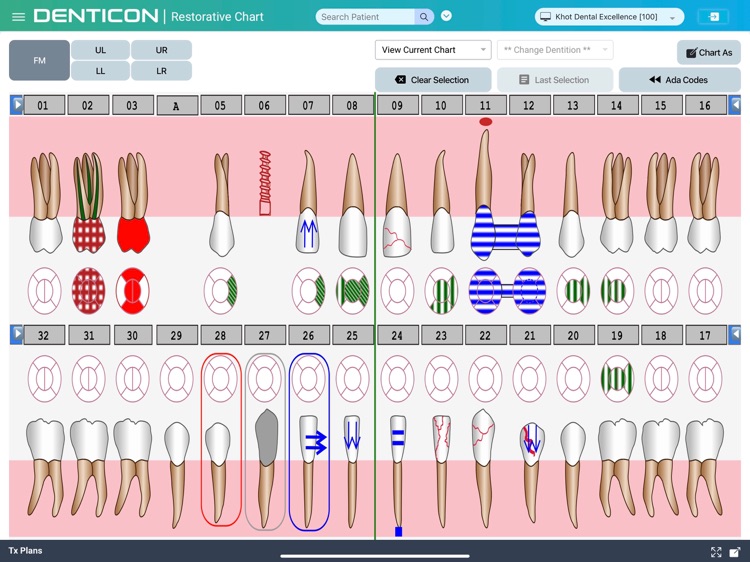This screenshot has height=562, width=750.
Task: Click the cracked tooth 23 graphic
Action: (441, 471)
